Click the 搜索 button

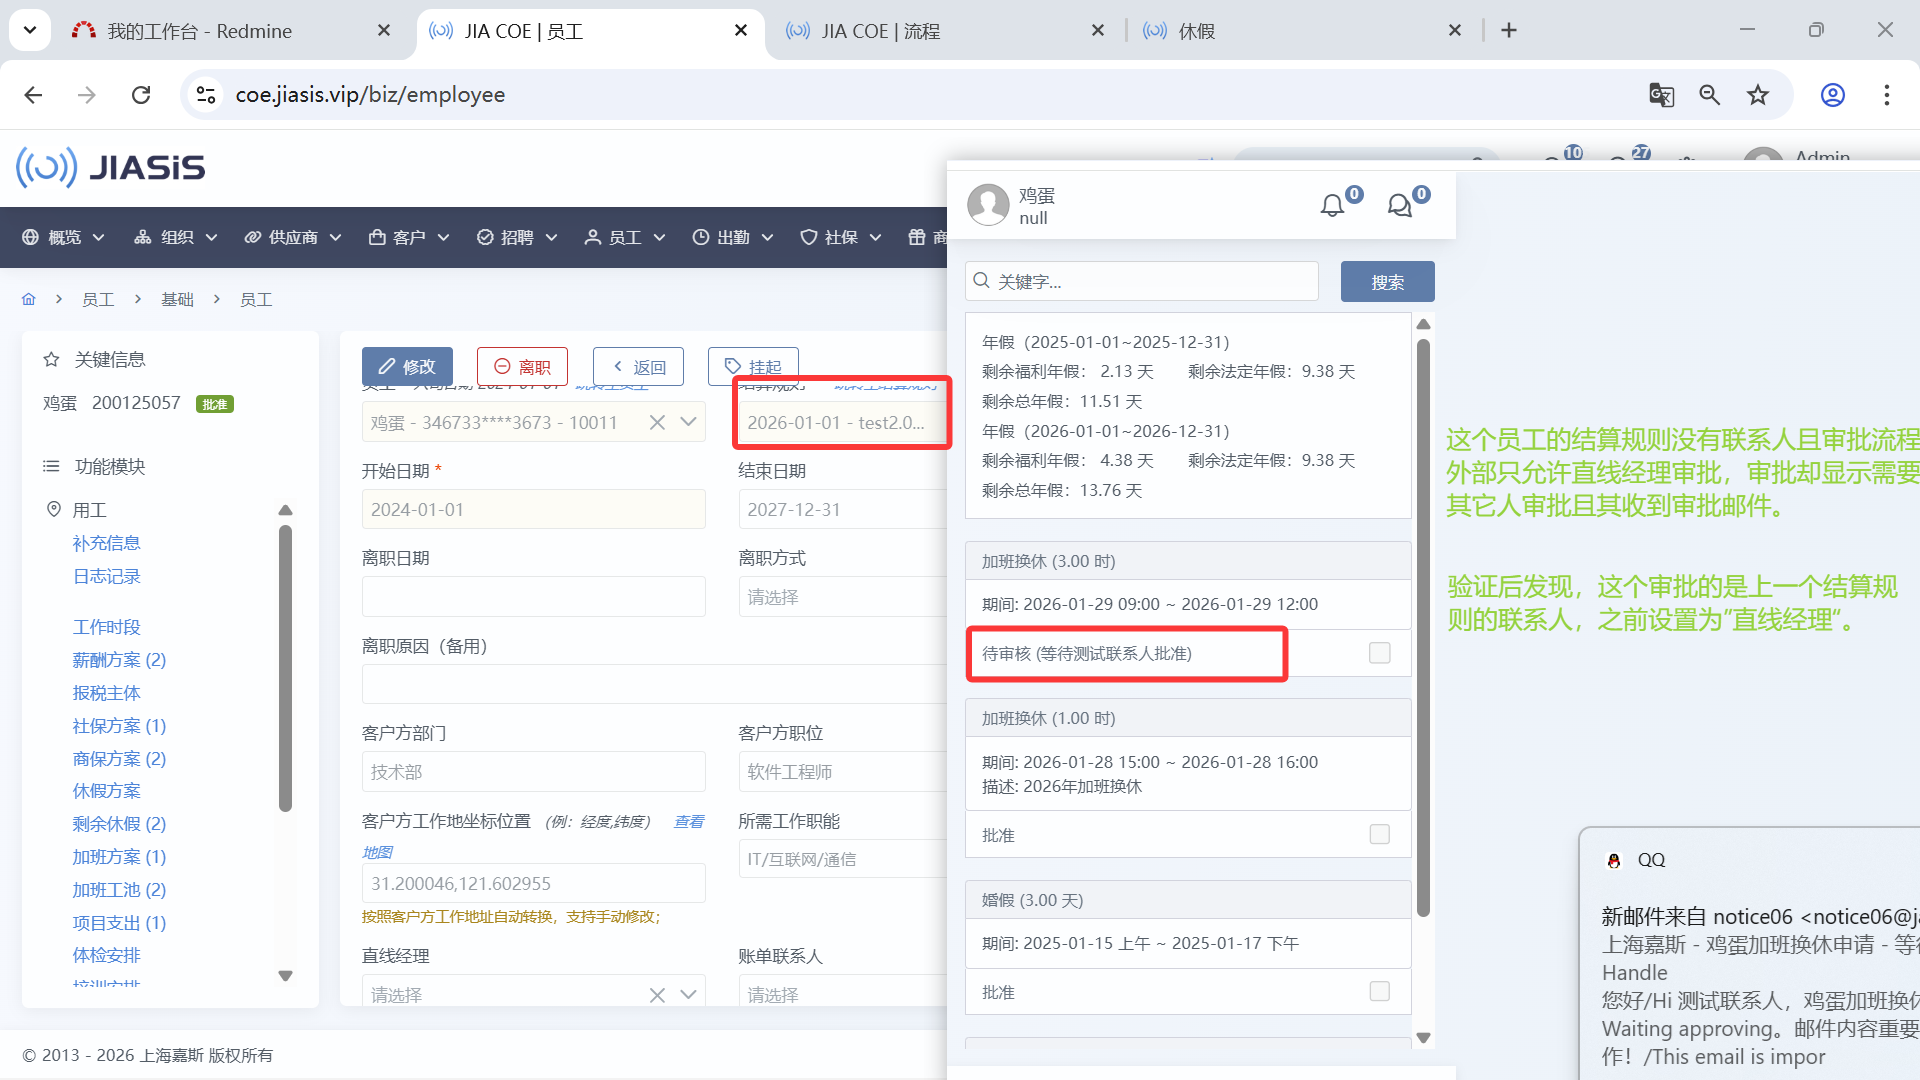point(1387,282)
